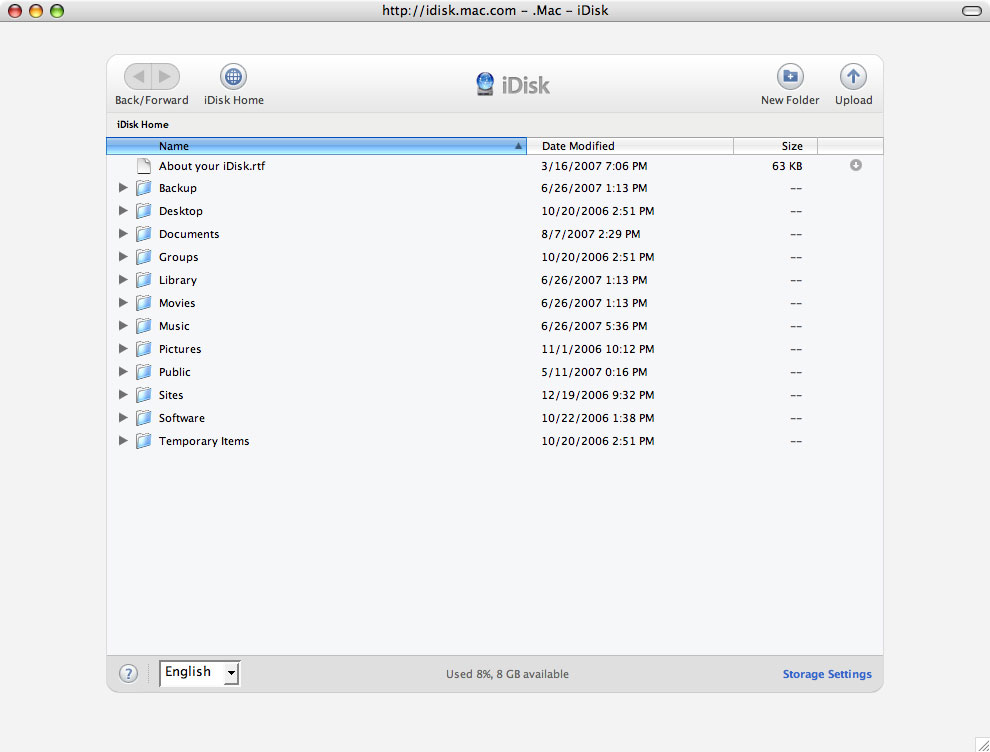Open the help question mark button
The height and width of the screenshot is (752, 990).
[128, 674]
